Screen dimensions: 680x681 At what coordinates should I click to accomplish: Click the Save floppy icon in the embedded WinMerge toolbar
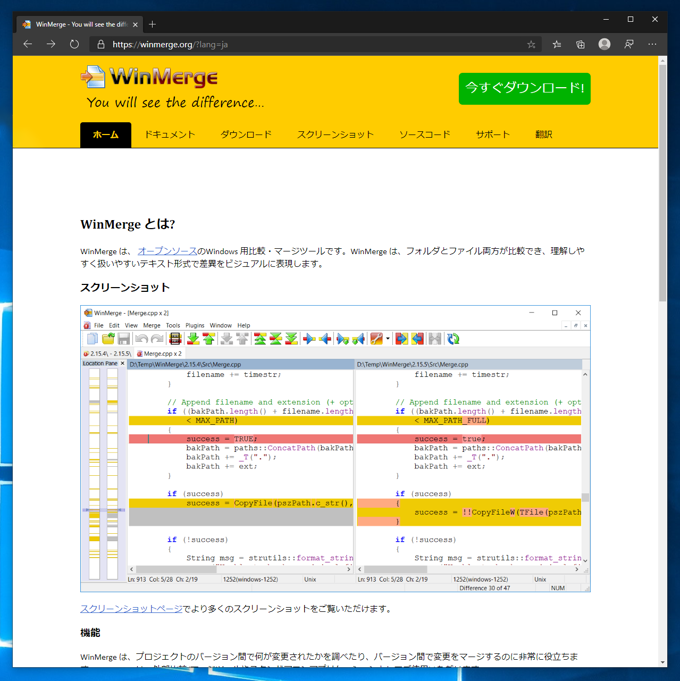point(124,339)
